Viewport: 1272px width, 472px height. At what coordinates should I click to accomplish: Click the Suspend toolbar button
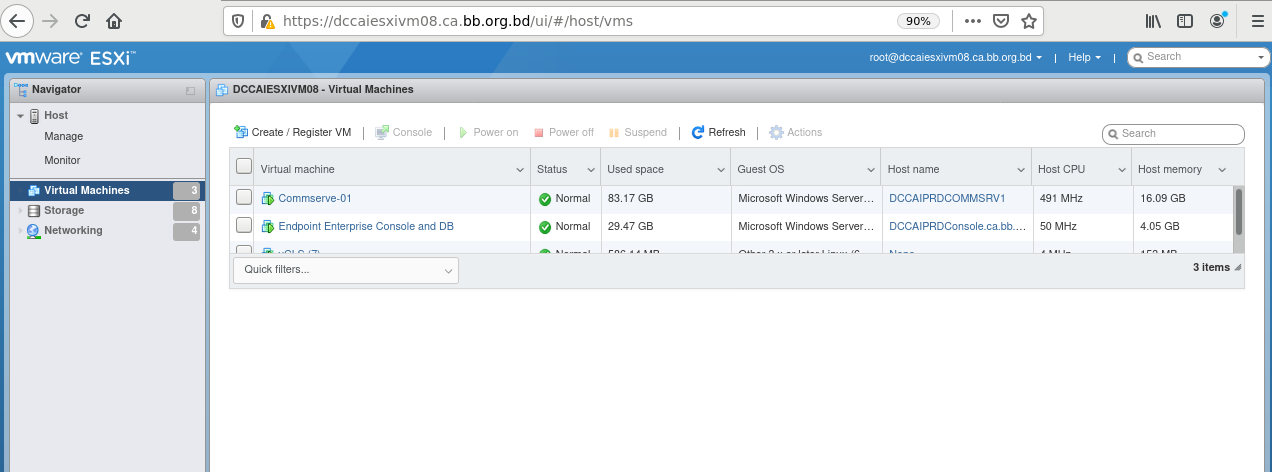tap(637, 132)
